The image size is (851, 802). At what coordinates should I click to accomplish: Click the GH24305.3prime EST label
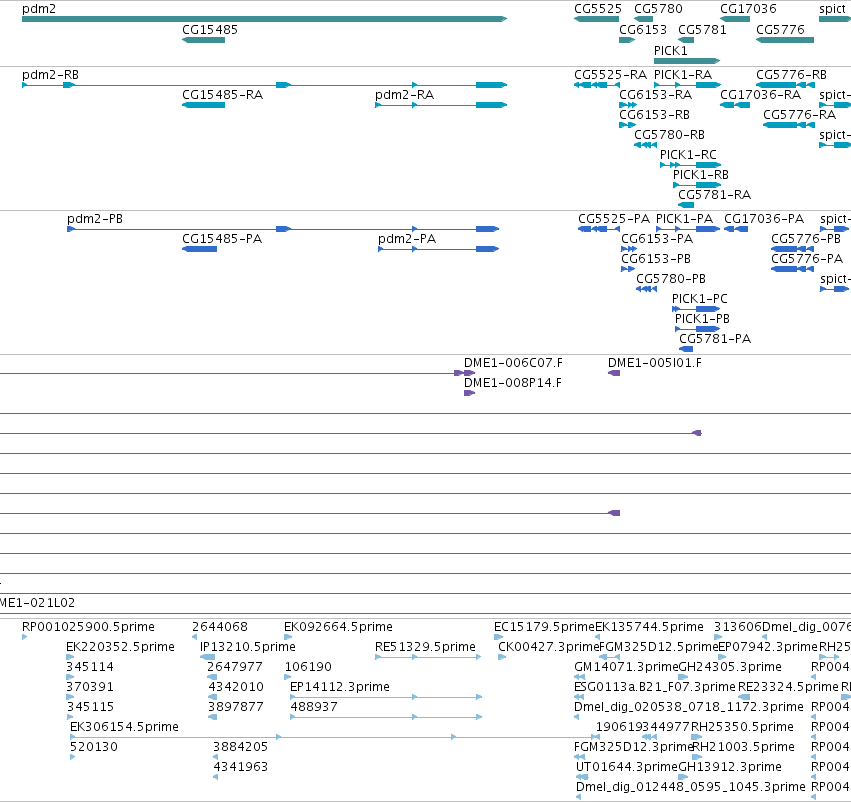(731, 667)
